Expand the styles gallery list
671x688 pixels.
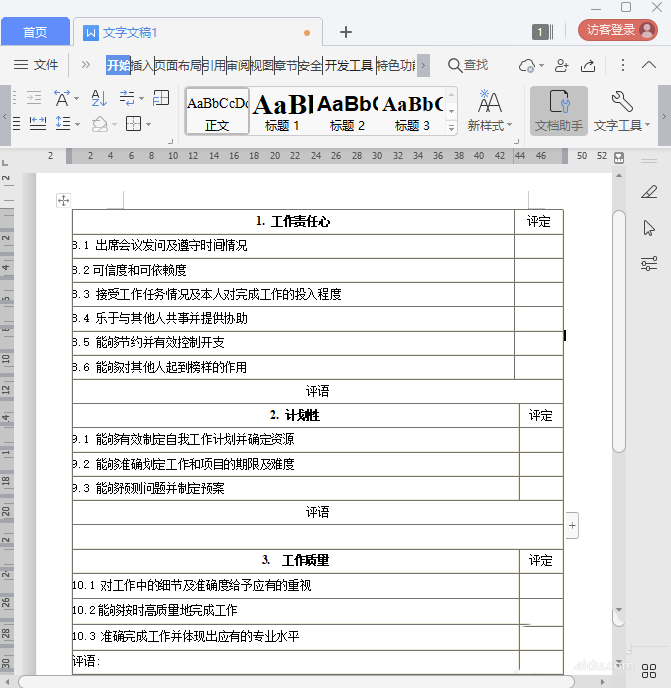click(x=451, y=128)
